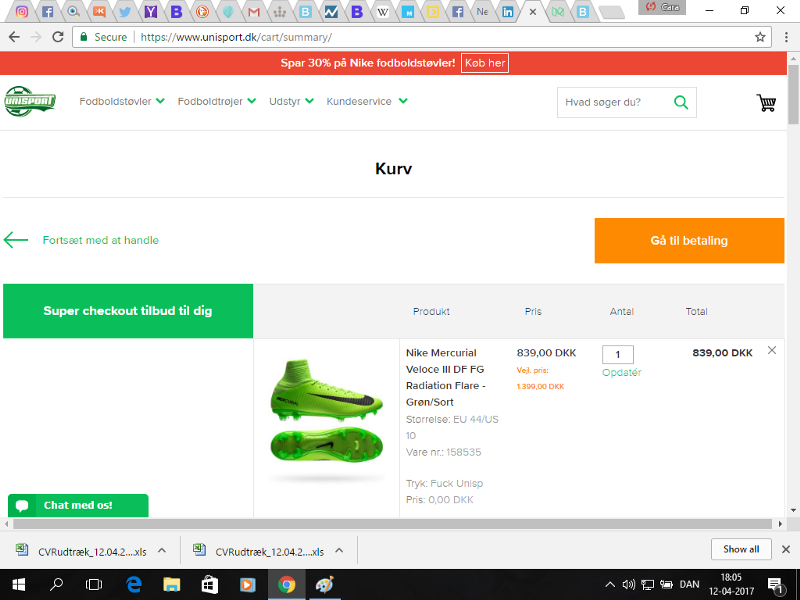Click the 'Total' column header

(696, 311)
